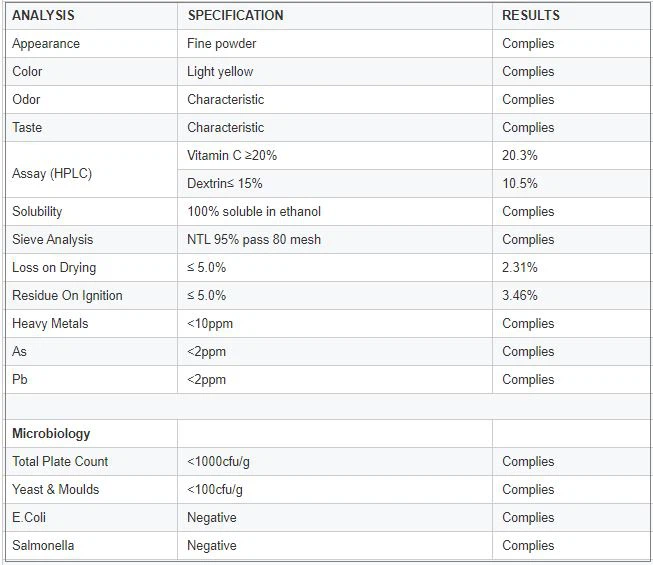This screenshot has width=653, height=565.
Task: Select the Appearance row label
Action: pyautogui.click(x=46, y=44)
